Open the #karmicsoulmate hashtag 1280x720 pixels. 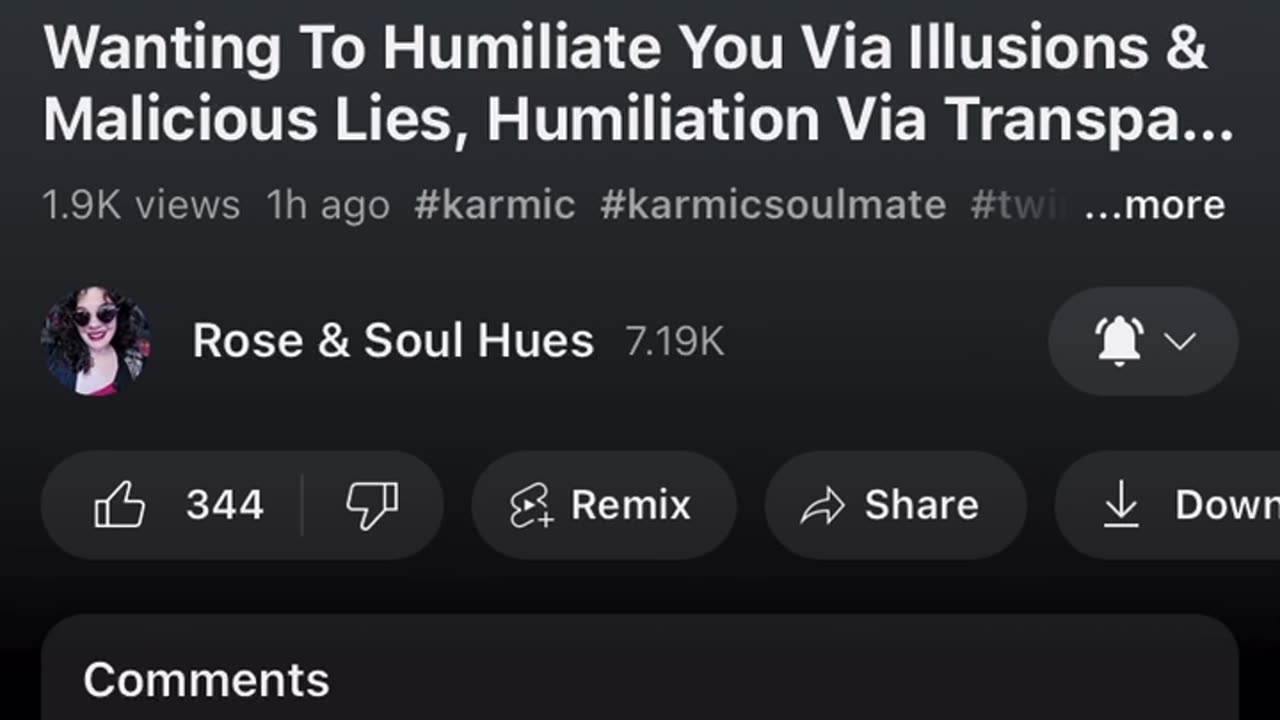(772, 205)
